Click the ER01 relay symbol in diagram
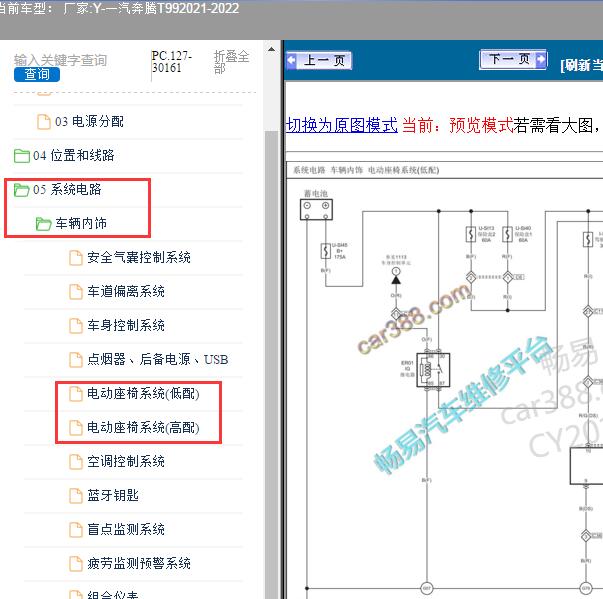 tap(433, 370)
